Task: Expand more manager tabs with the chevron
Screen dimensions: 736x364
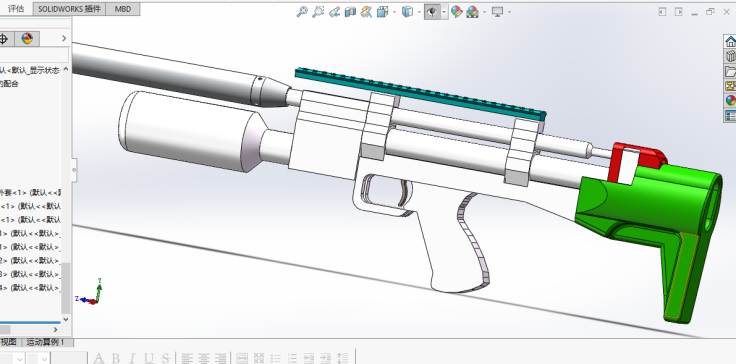Action: (64, 39)
